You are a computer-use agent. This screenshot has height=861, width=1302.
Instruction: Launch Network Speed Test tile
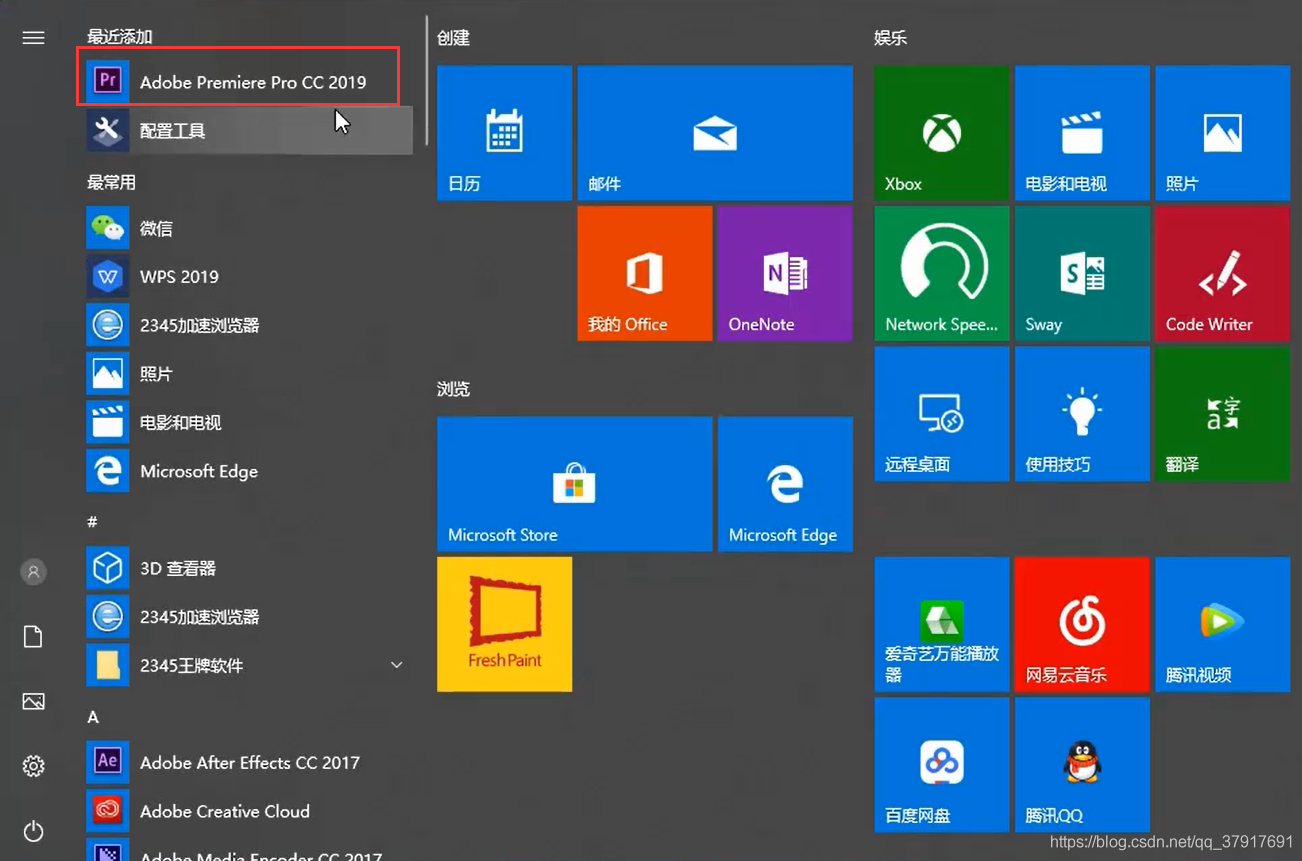coord(941,273)
